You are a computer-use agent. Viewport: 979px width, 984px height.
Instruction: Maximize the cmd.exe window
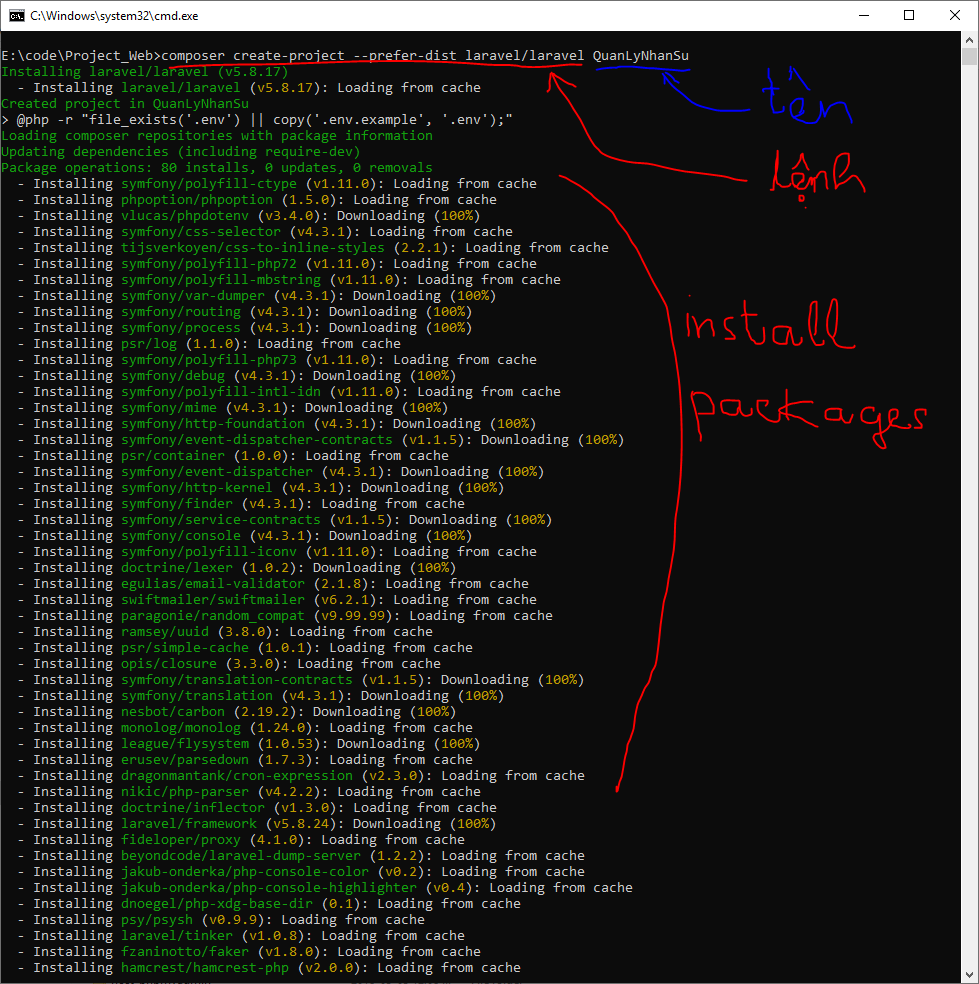point(909,16)
